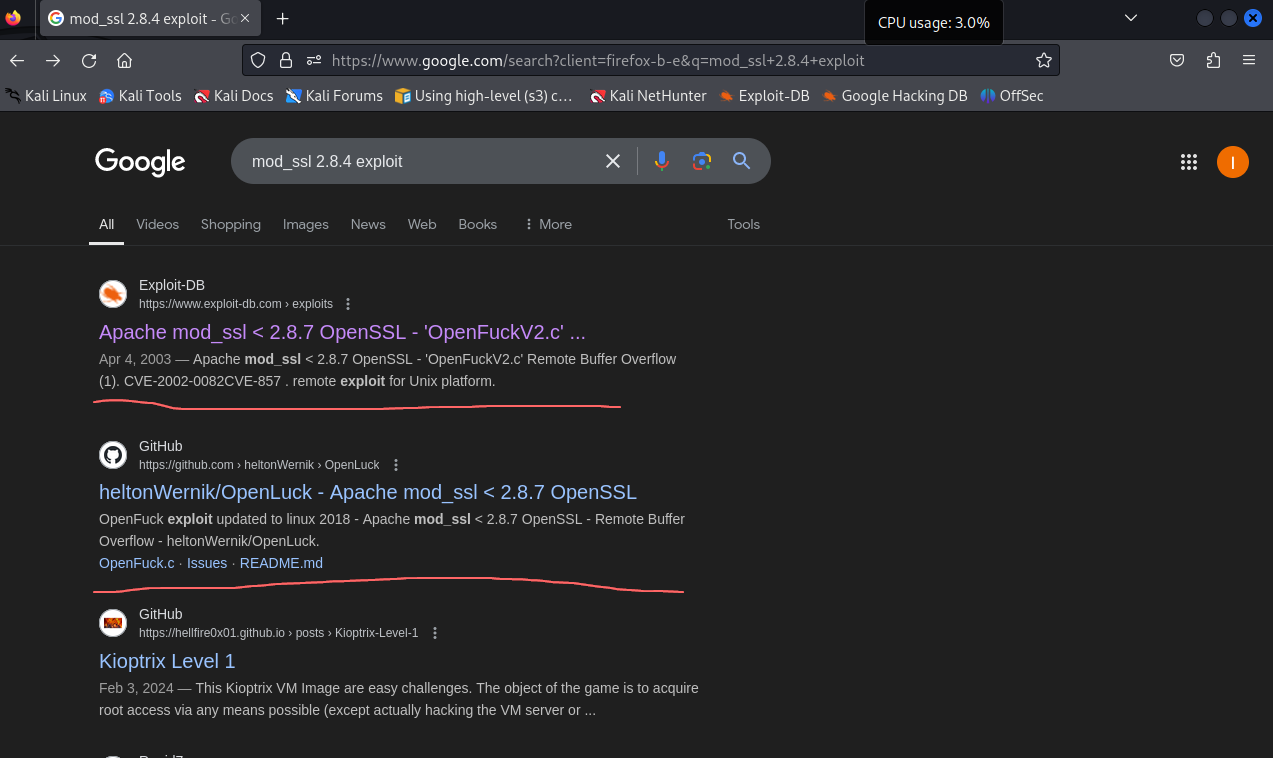Click the hellfire0x01 result favicon

[x=113, y=623]
